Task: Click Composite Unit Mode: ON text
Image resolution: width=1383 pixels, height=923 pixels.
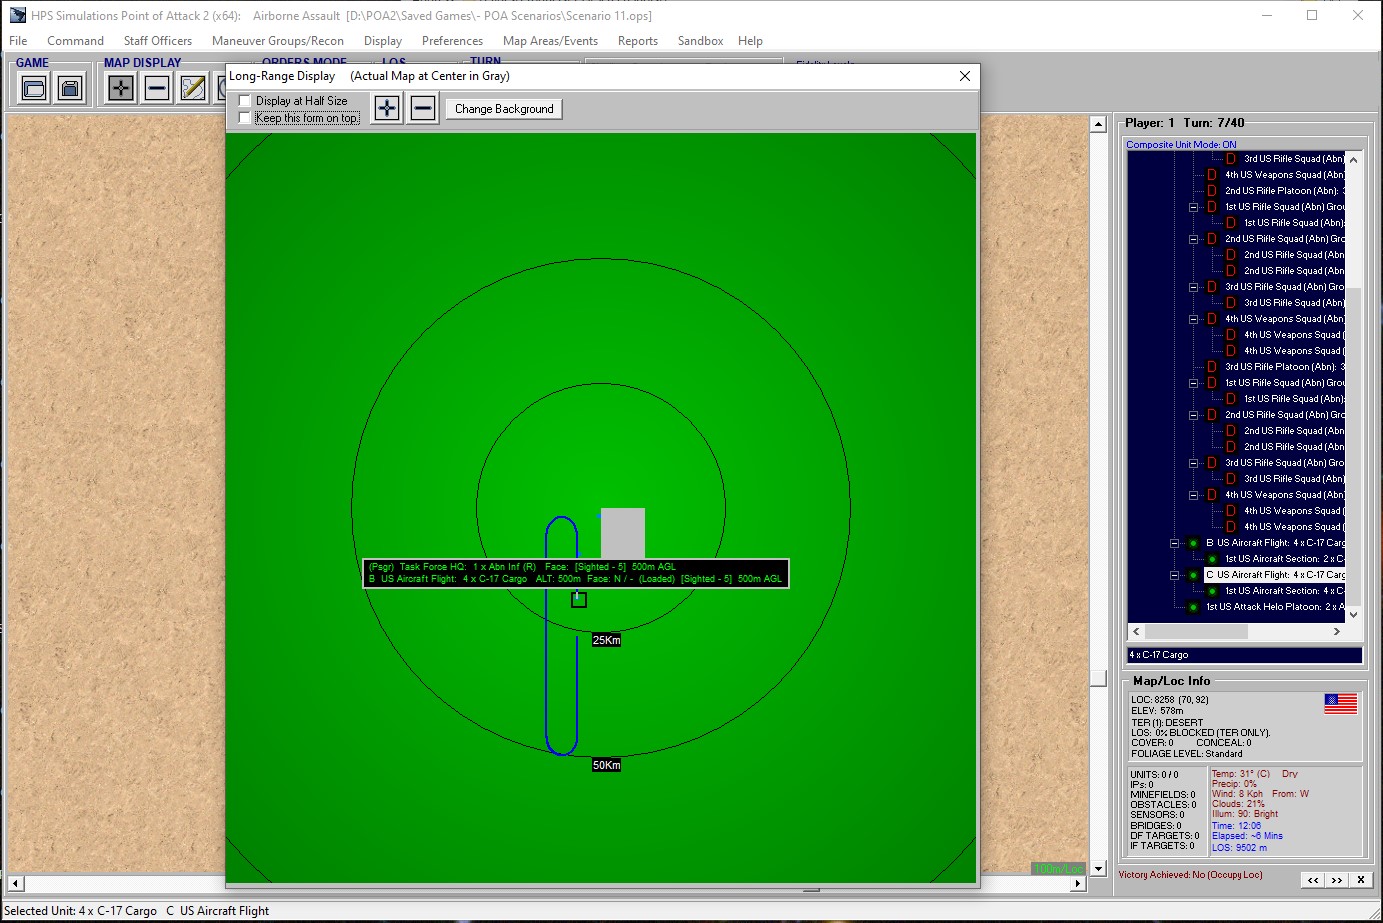Action: coord(1181,145)
